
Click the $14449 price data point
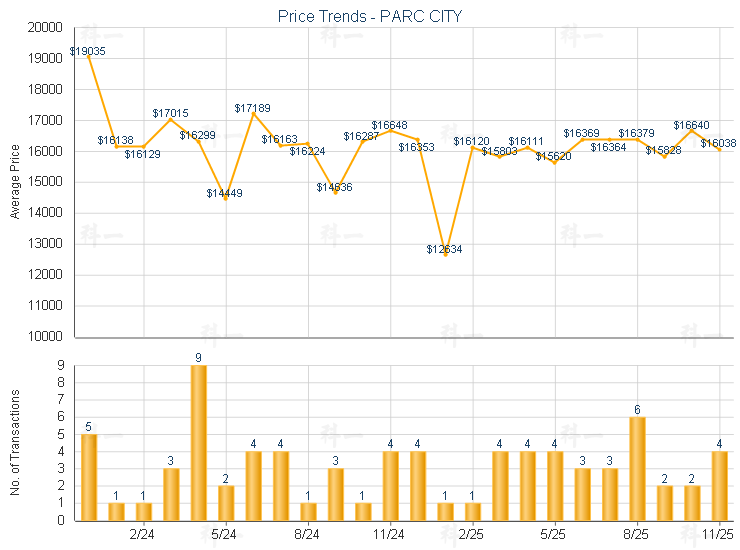[x=226, y=198]
